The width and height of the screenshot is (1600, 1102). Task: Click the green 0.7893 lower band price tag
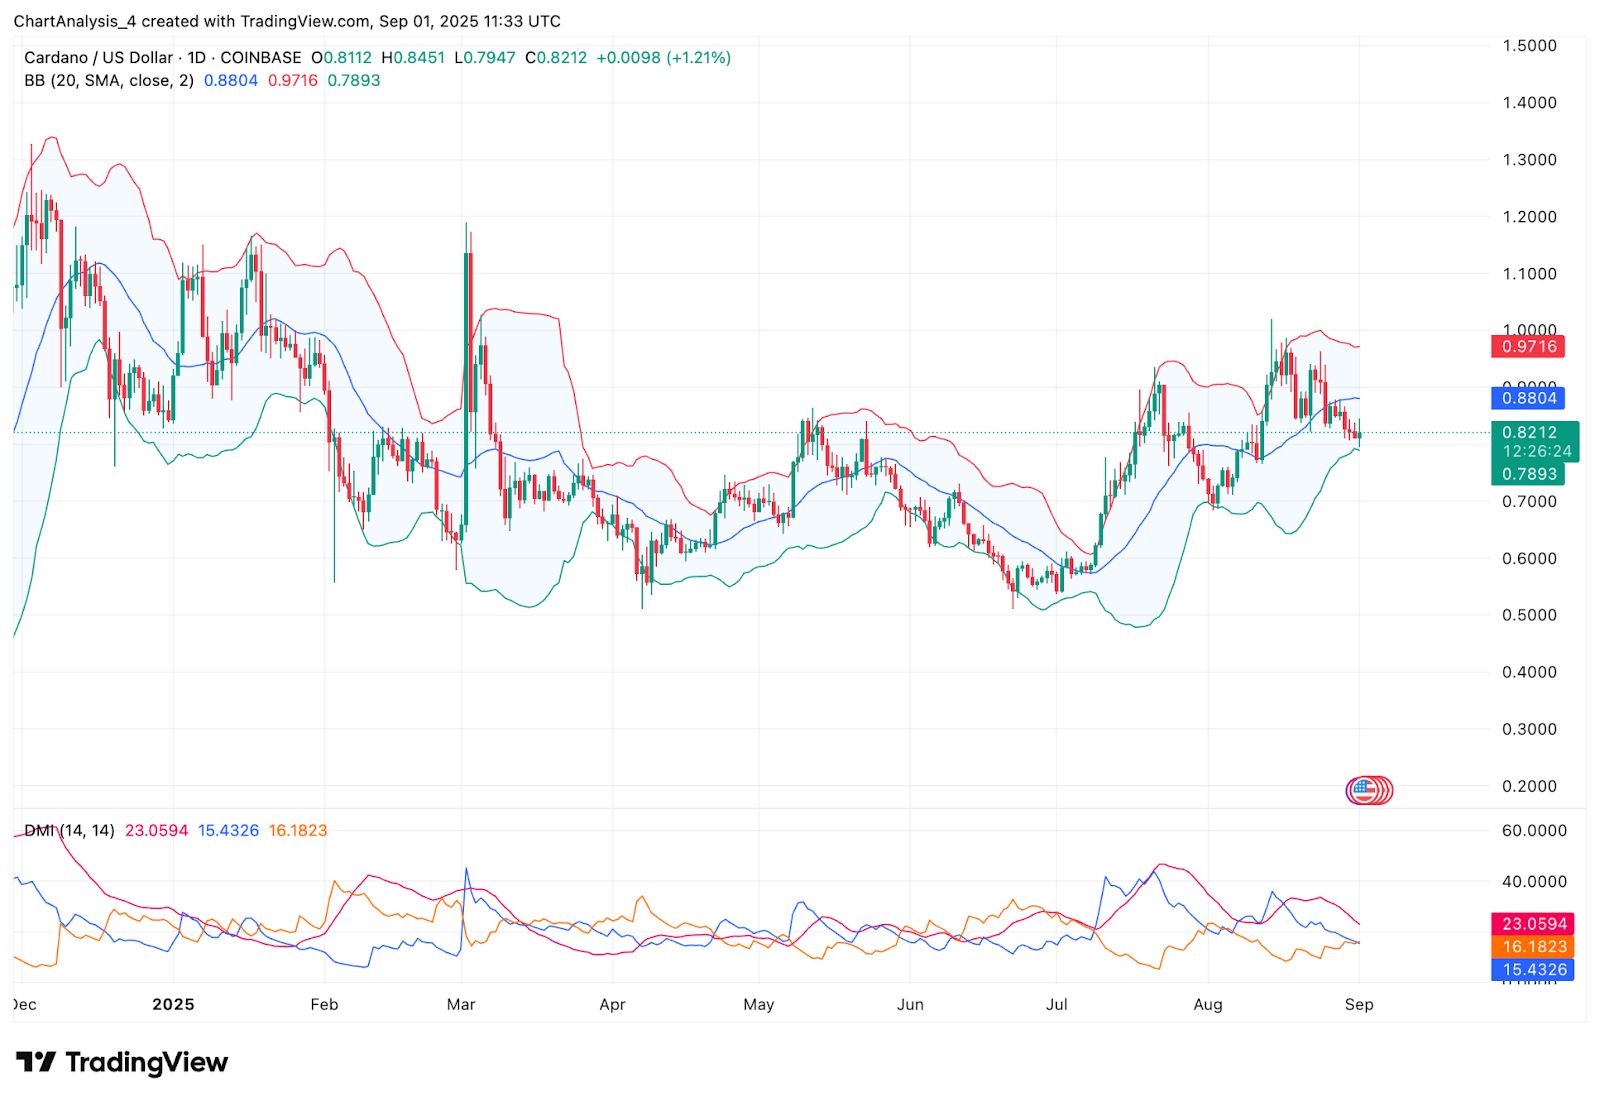pos(1528,474)
